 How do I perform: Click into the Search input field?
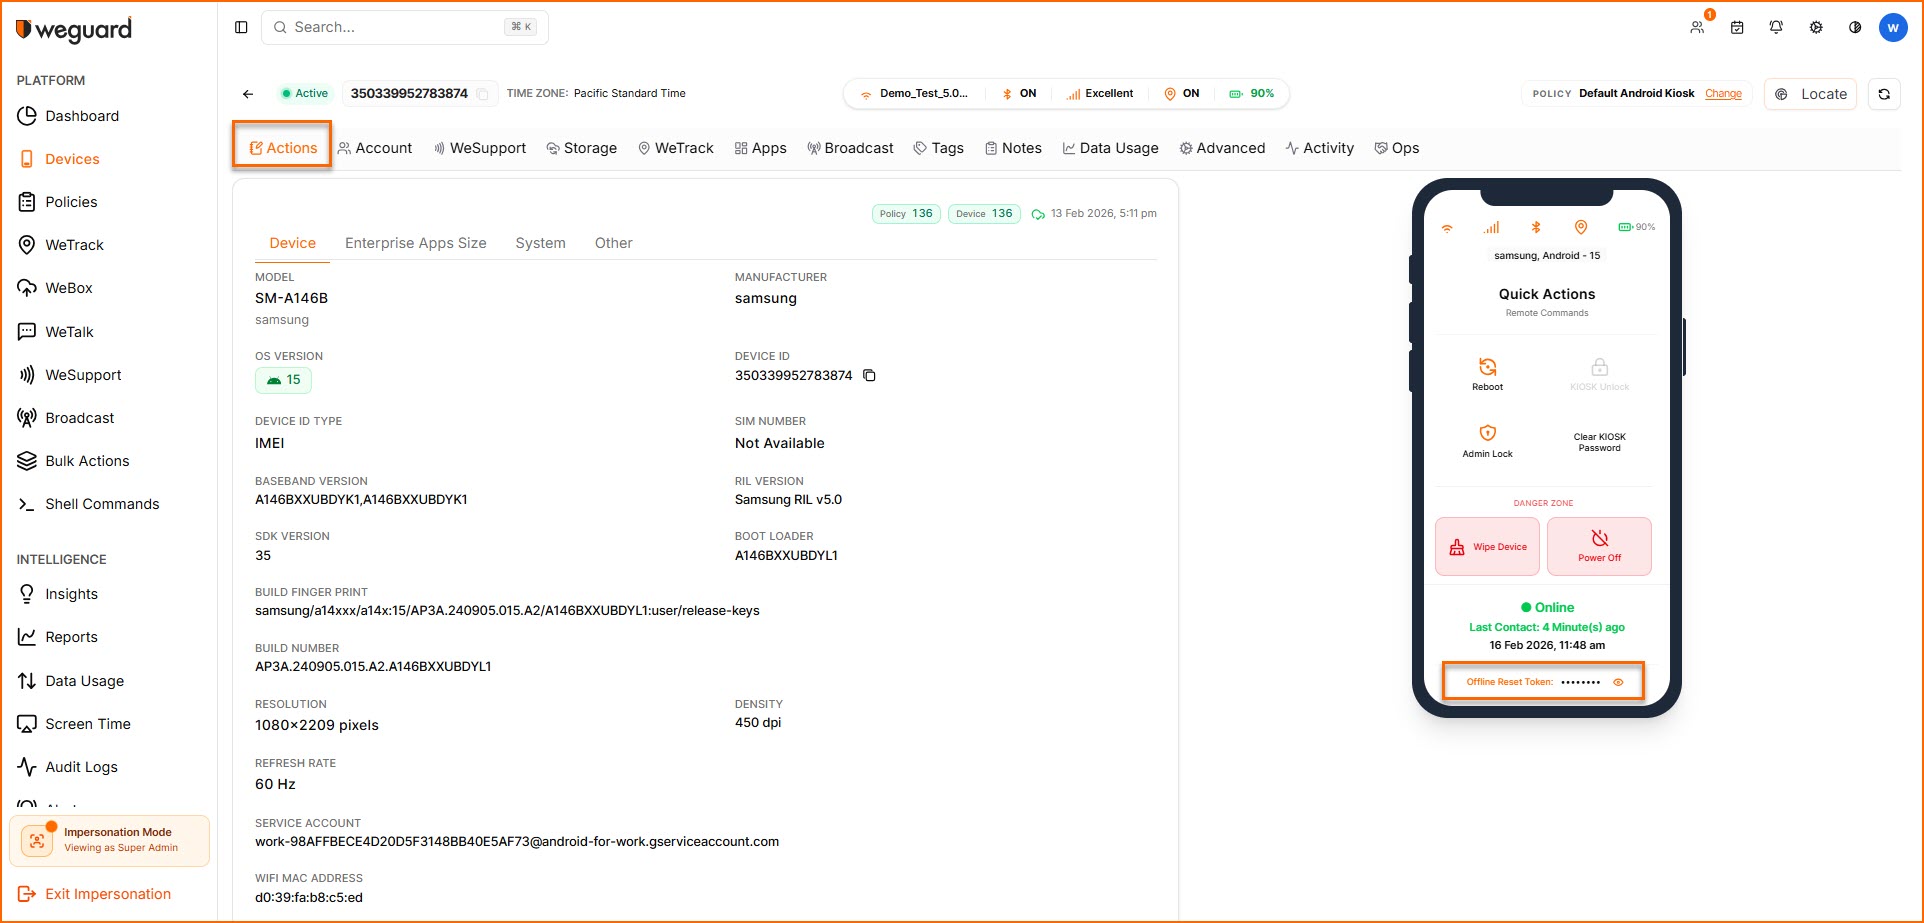(400, 28)
